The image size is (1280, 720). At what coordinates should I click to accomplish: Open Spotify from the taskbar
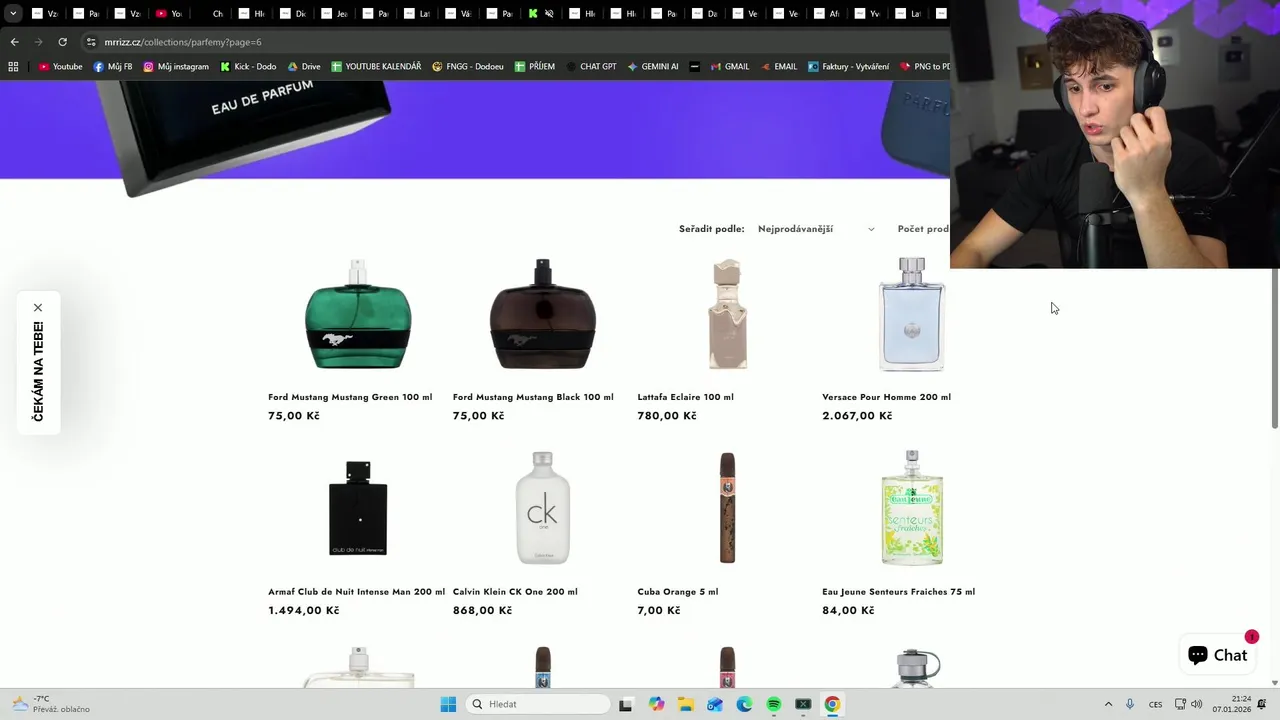pyautogui.click(x=773, y=704)
